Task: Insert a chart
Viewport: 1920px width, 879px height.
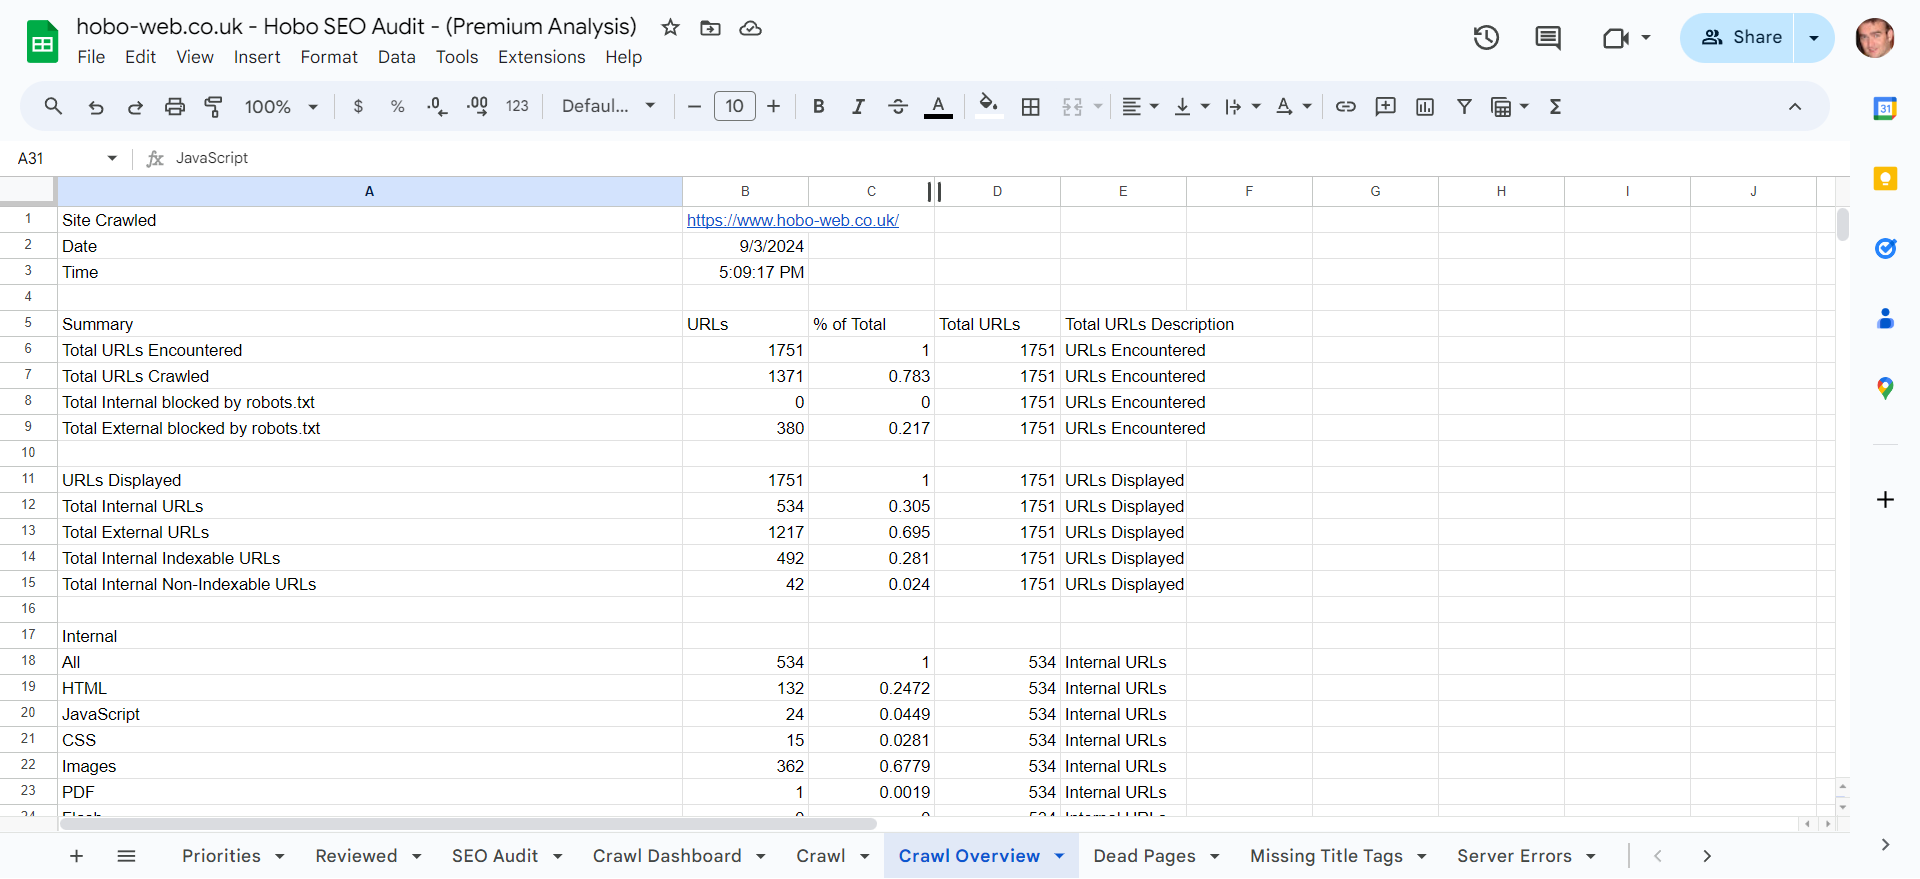Action: coord(1425,106)
